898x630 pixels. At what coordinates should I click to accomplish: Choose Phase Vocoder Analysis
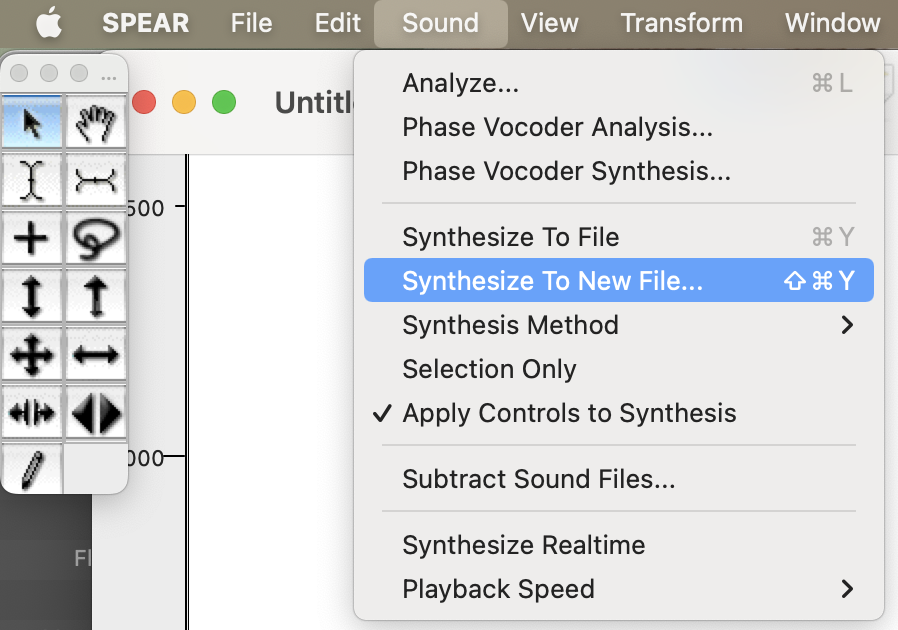coord(557,127)
